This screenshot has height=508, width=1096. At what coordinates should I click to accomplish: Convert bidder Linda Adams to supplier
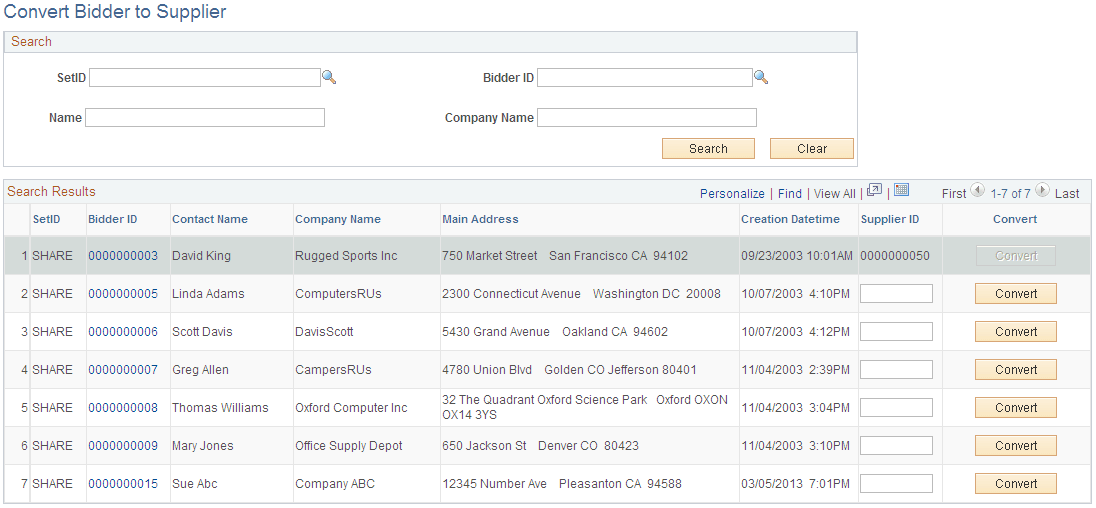coord(1016,293)
